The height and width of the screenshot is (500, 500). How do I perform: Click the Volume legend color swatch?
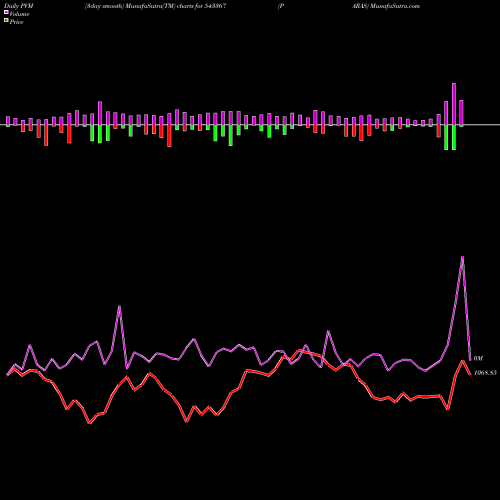6,12
